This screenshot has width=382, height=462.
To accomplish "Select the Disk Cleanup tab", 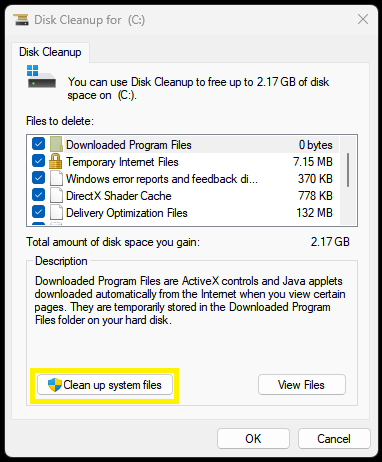I will pyautogui.click(x=50, y=52).
